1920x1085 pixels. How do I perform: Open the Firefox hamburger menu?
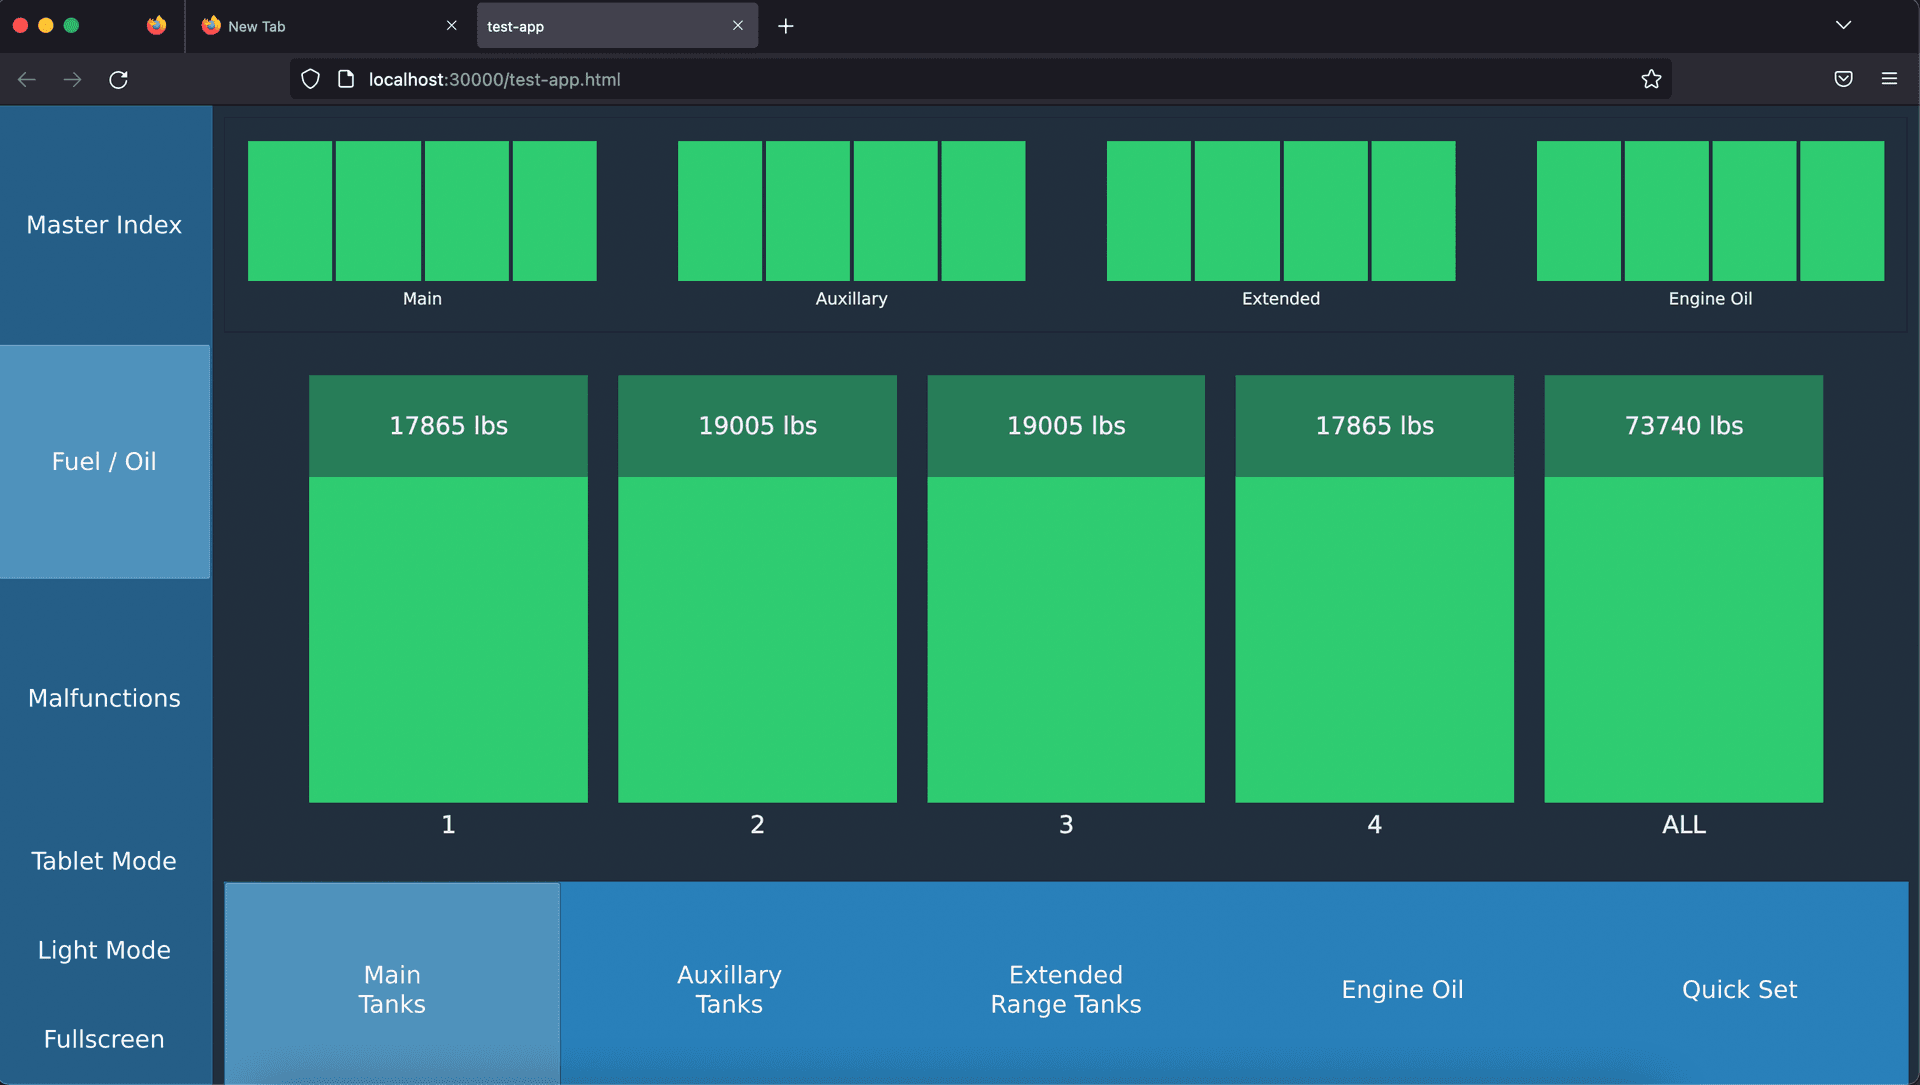coord(1889,79)
